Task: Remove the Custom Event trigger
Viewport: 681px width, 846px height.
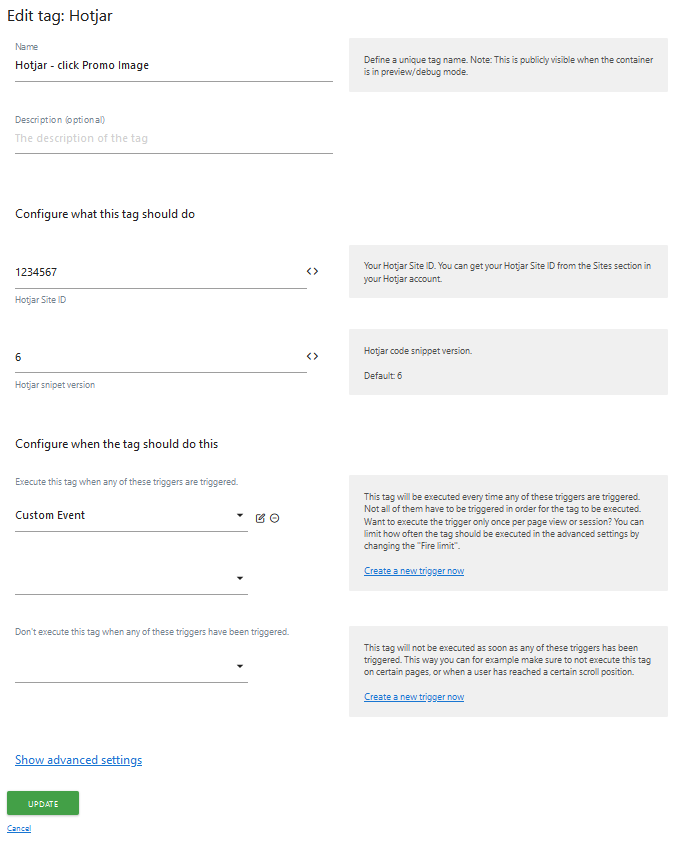Action: pos(272,518)
